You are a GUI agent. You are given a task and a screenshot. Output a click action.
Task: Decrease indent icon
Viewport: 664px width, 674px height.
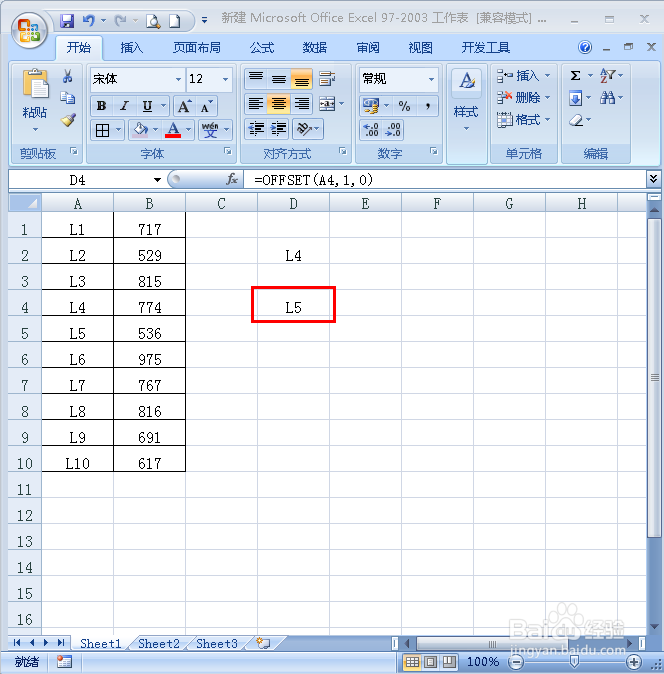[x=256, y=129]
